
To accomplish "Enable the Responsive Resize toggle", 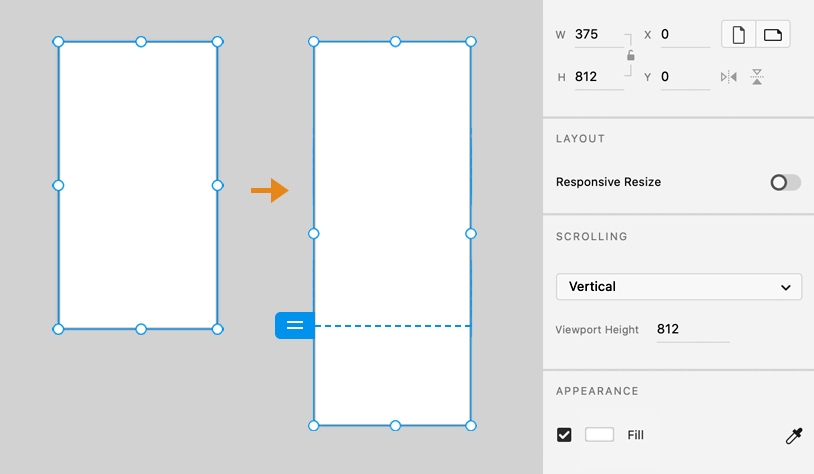I will pyautogui.click(x=785, y=182).
